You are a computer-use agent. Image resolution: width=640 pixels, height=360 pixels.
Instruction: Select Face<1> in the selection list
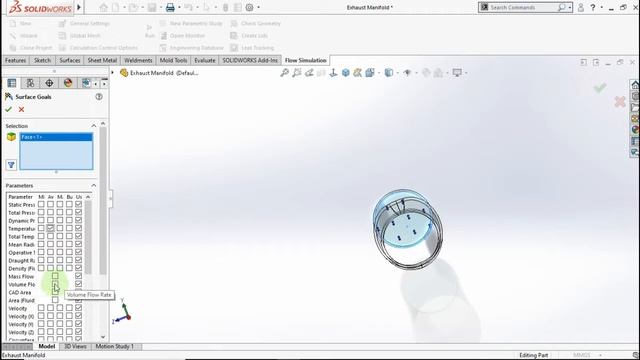point(56,137)
